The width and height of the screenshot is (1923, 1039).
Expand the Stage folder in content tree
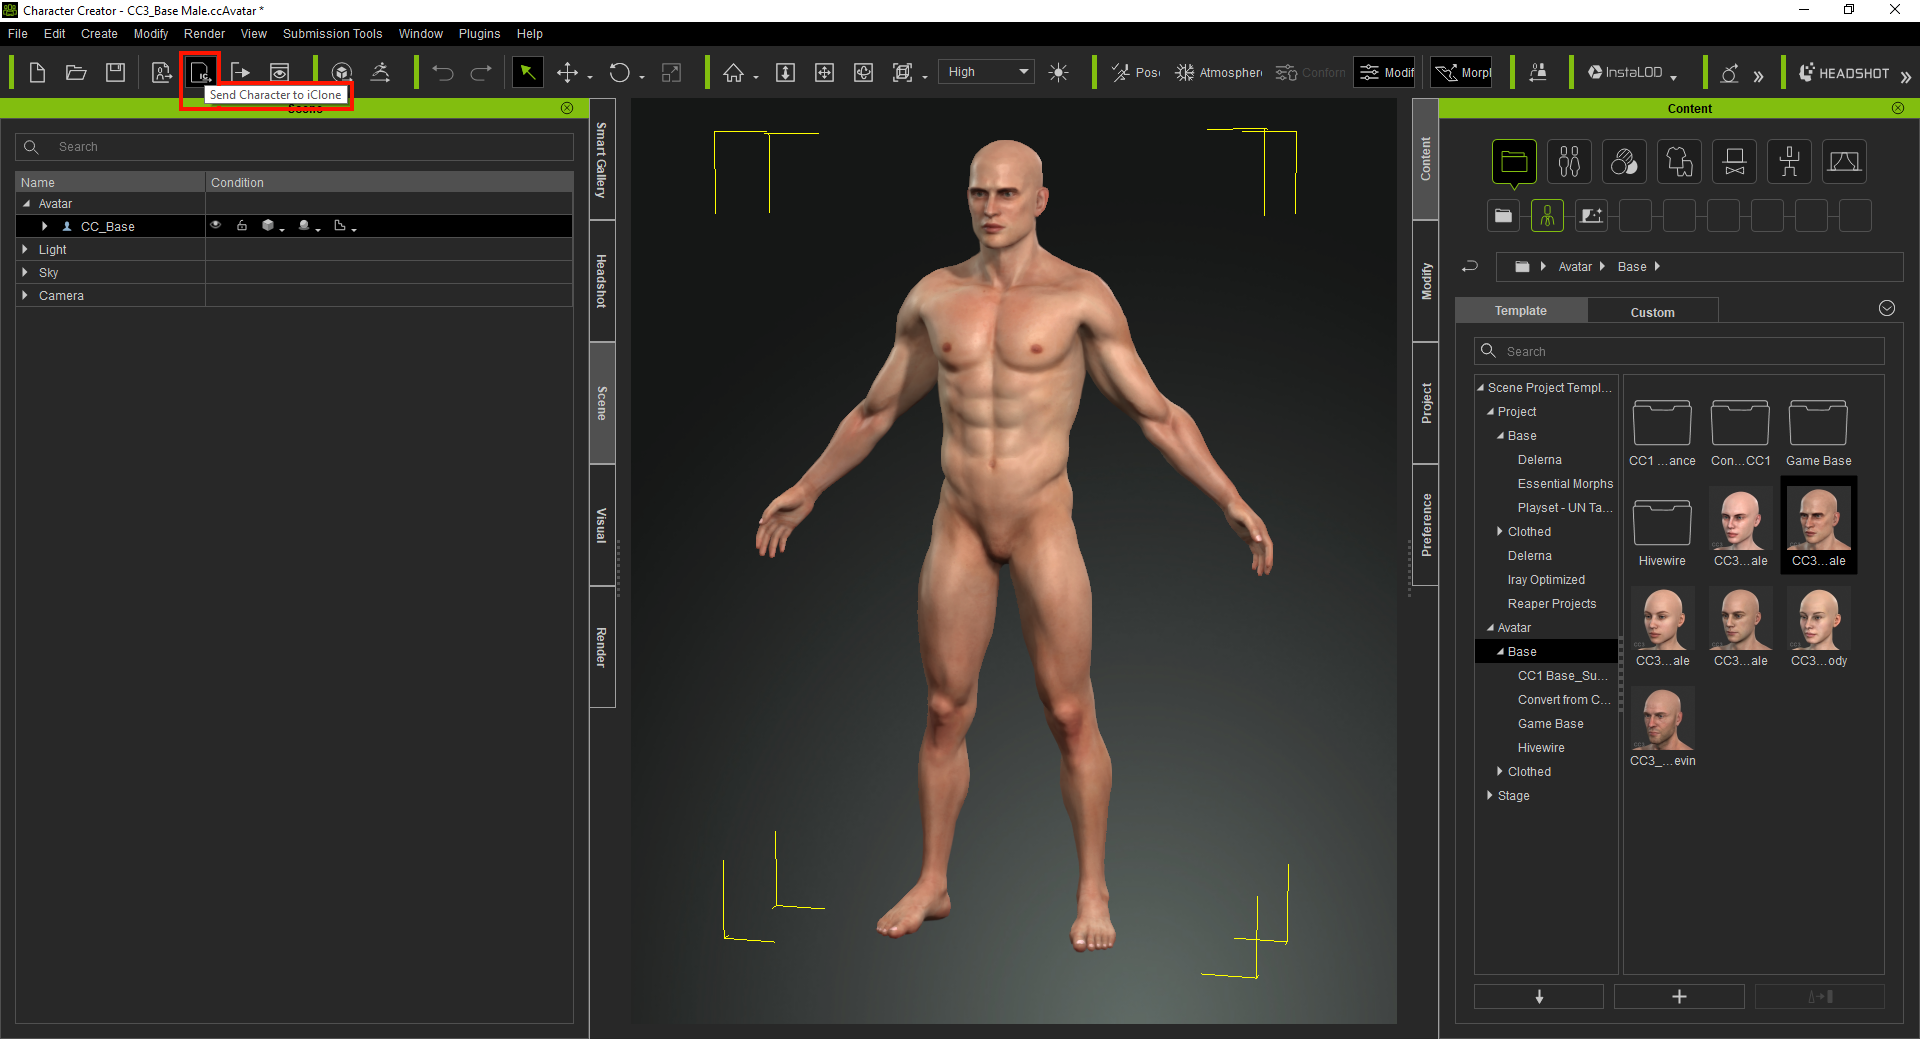(x=1490, y=796)
